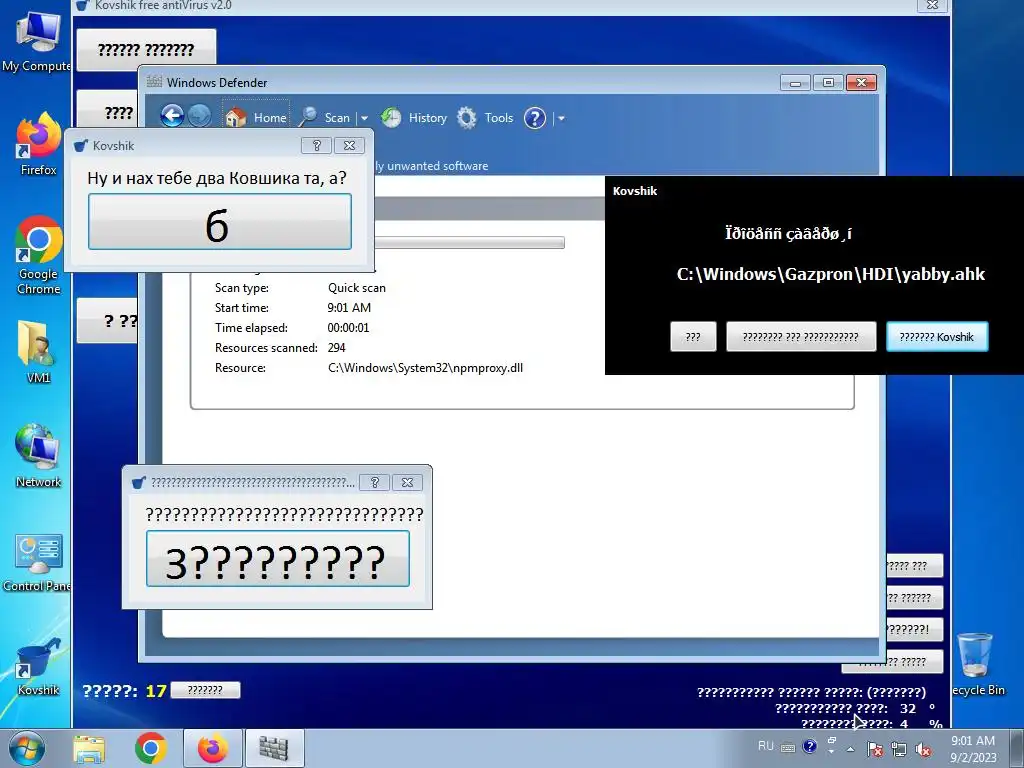Image resolution: width=1024 pixels, height=768 pixels.
Task: Click the npmproxy.dll resource path
Action: click(x=425, y=368)
